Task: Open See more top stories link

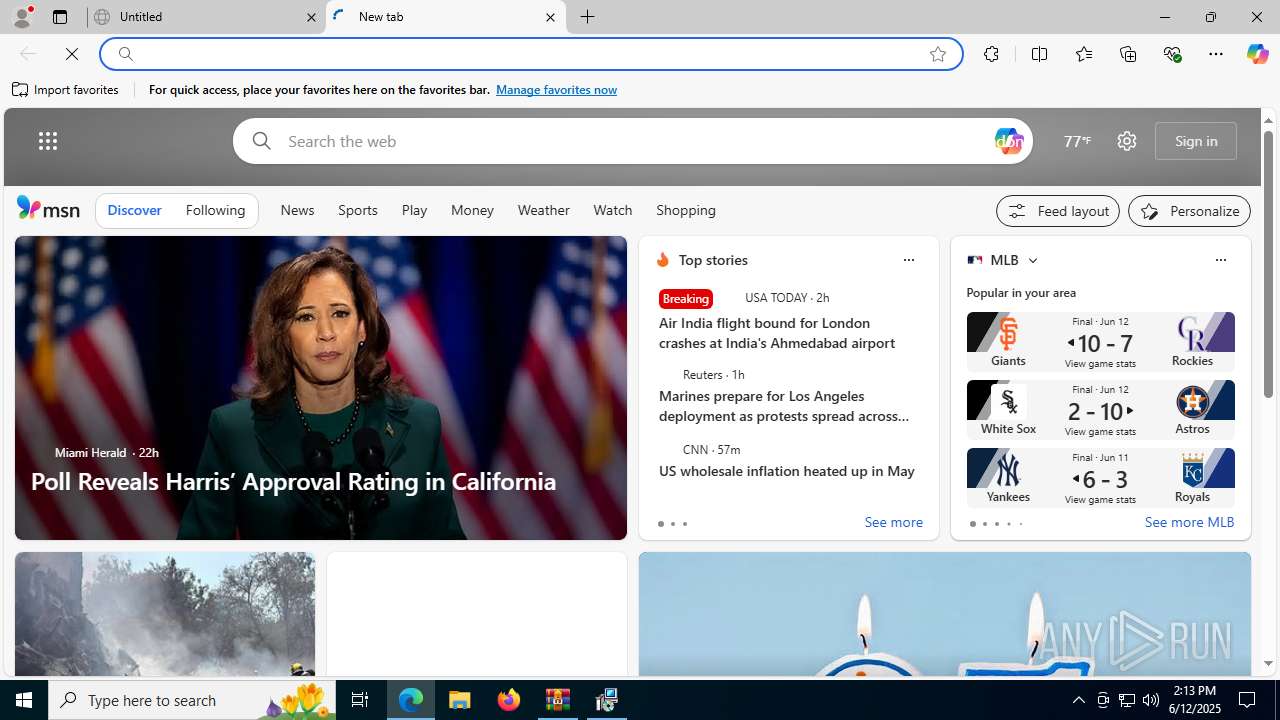Action: (893, 522)
